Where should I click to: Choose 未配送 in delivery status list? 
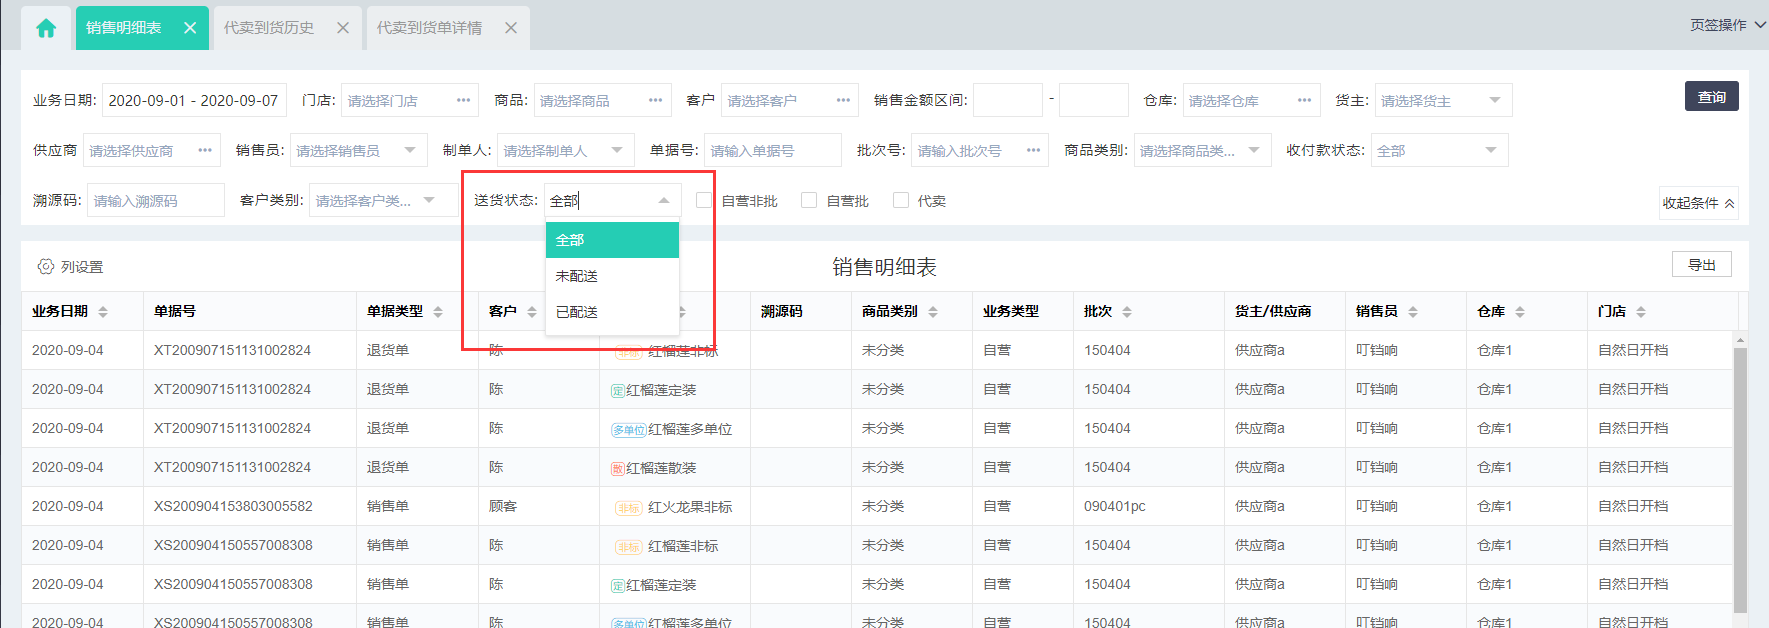pyautogui.click(x=612, y=276)
